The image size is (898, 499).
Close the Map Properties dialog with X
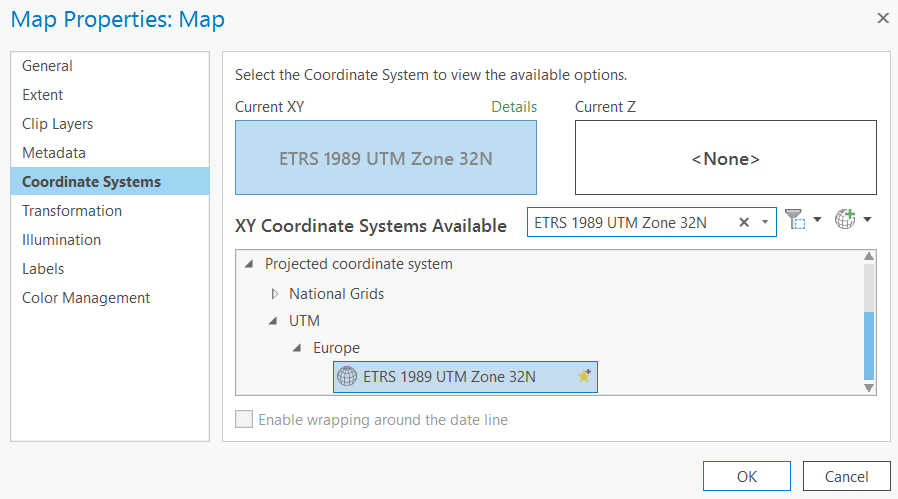pyautogui.click(x=882, y=18)
